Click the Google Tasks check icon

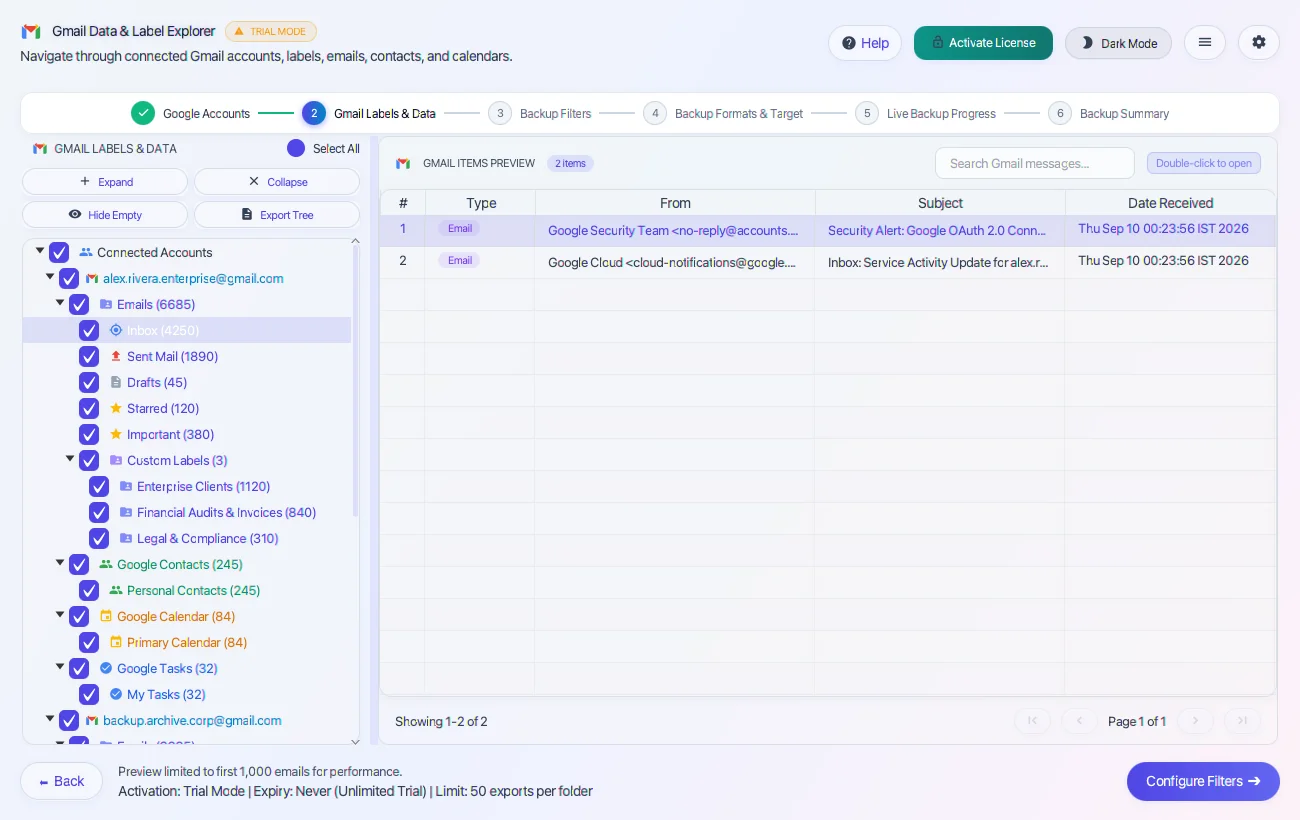coord(105,668)
